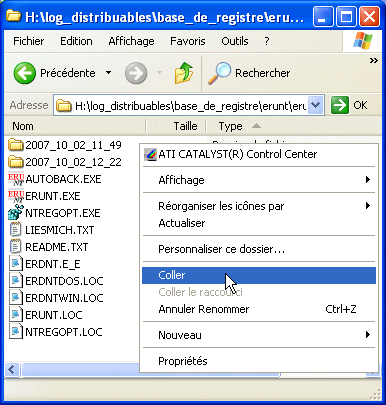Choose Propriétés in the context menu
Image resolution: width=386 pixels, height=405 pixels.
[259, 361]
